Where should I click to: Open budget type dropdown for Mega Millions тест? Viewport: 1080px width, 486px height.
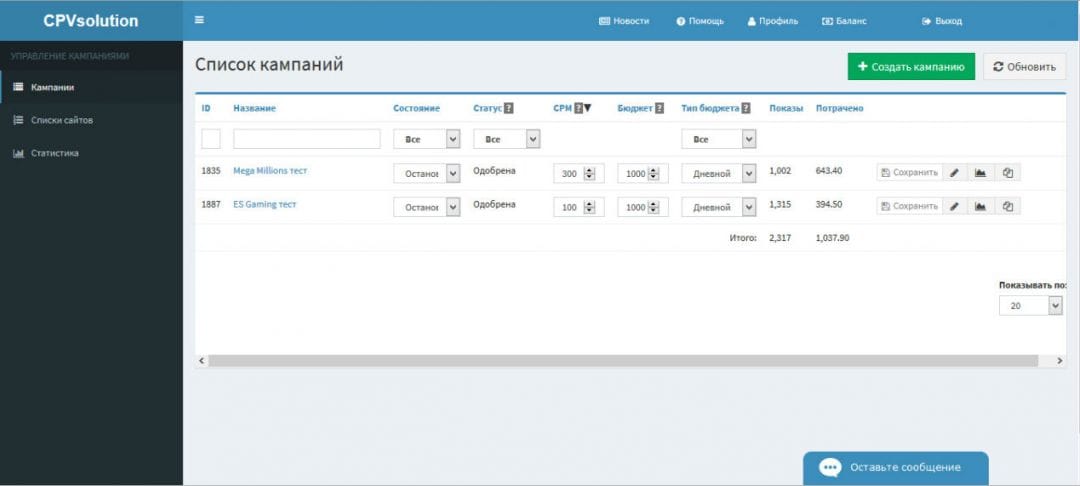[x=718, y=173]
